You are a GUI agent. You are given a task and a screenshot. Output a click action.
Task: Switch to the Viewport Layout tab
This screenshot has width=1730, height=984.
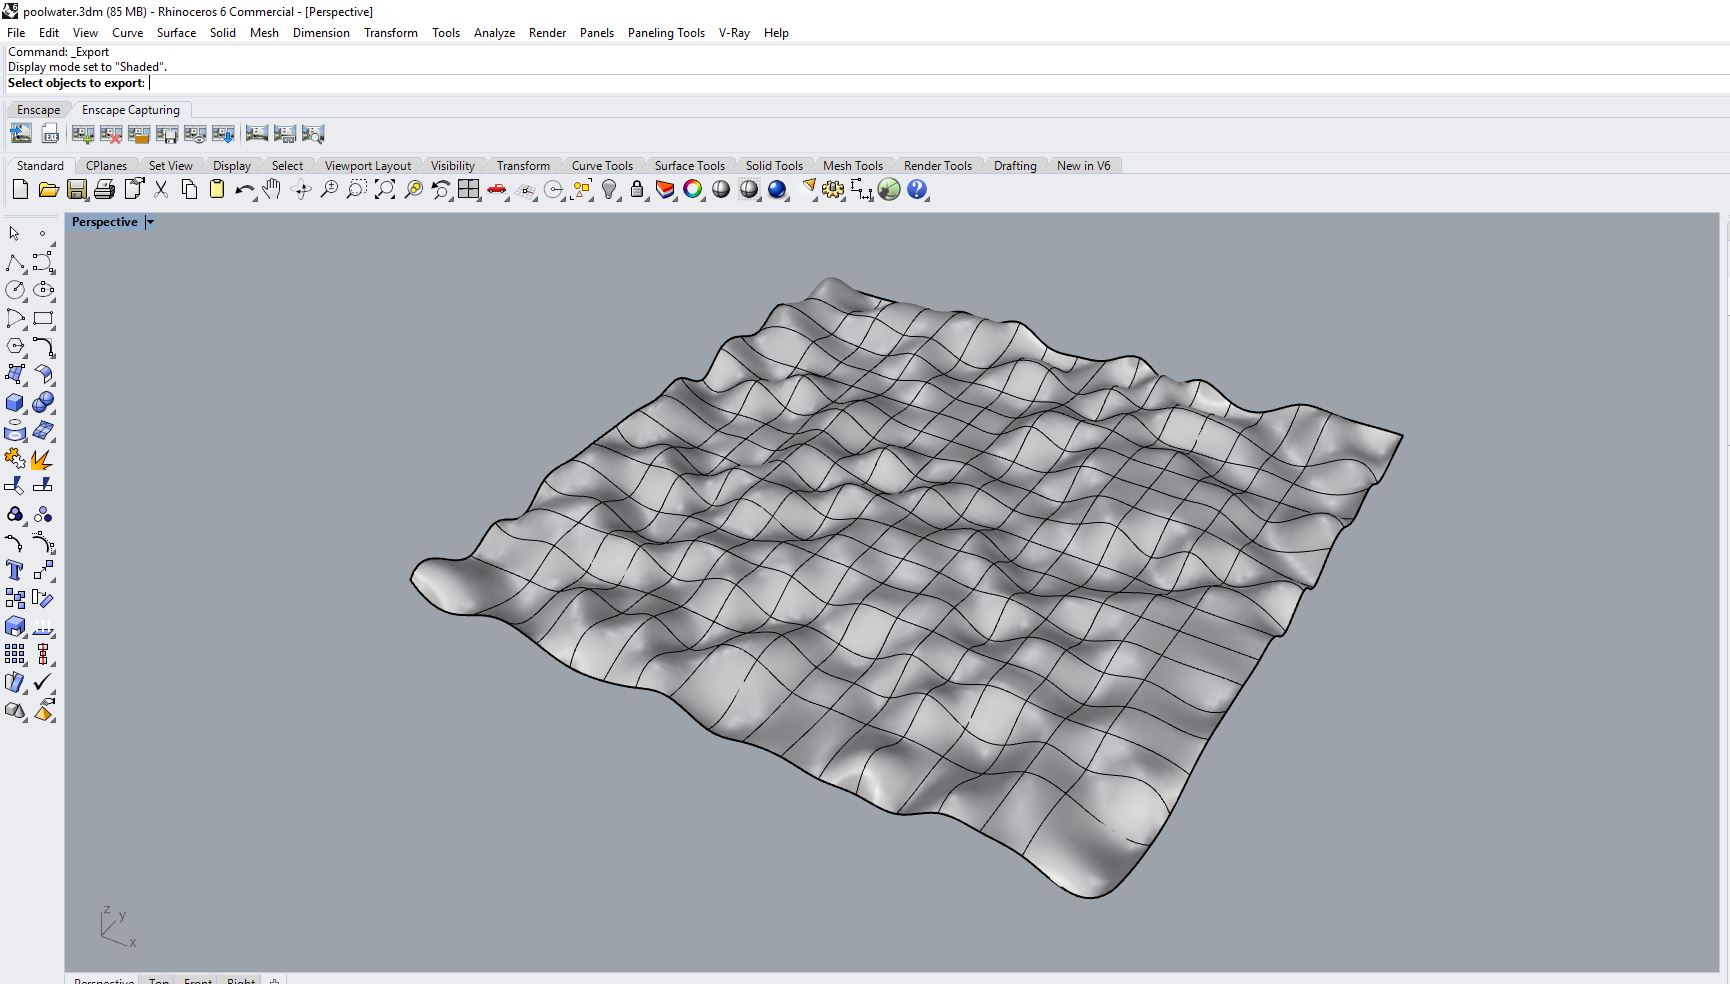[x=368, y=166]
